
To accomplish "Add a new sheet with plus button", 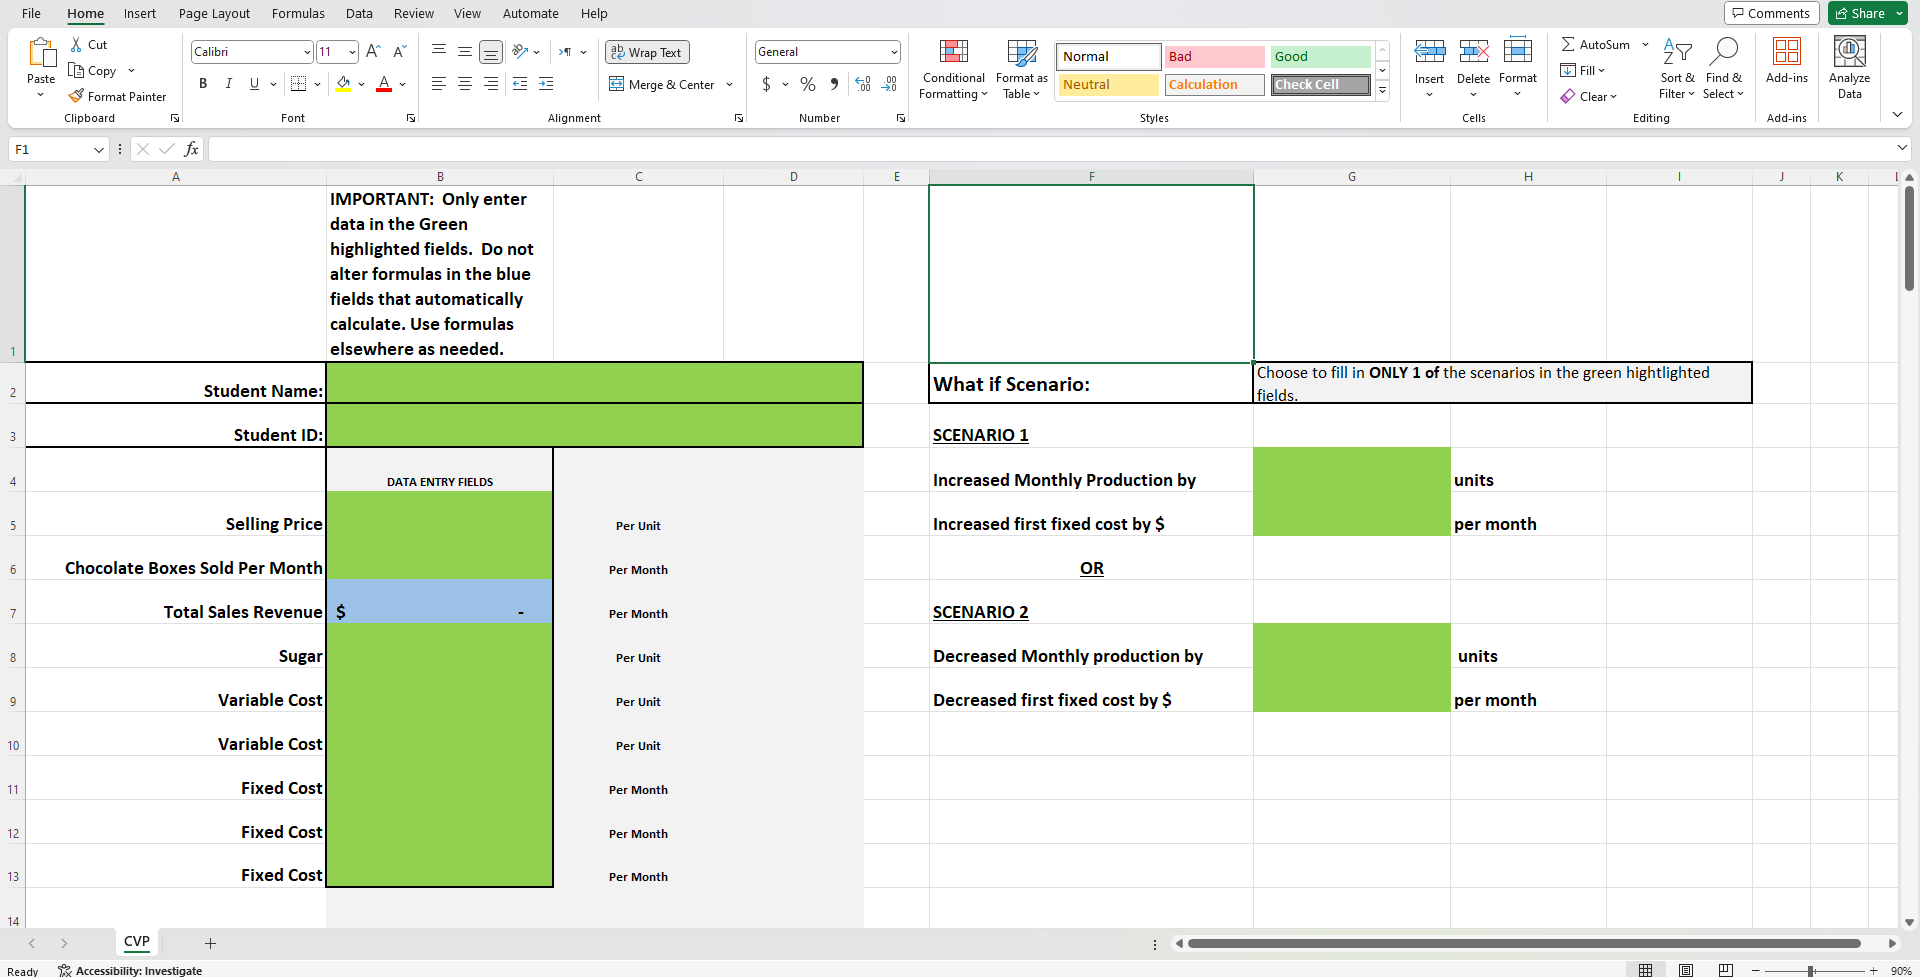I will (x=210, y=943).
